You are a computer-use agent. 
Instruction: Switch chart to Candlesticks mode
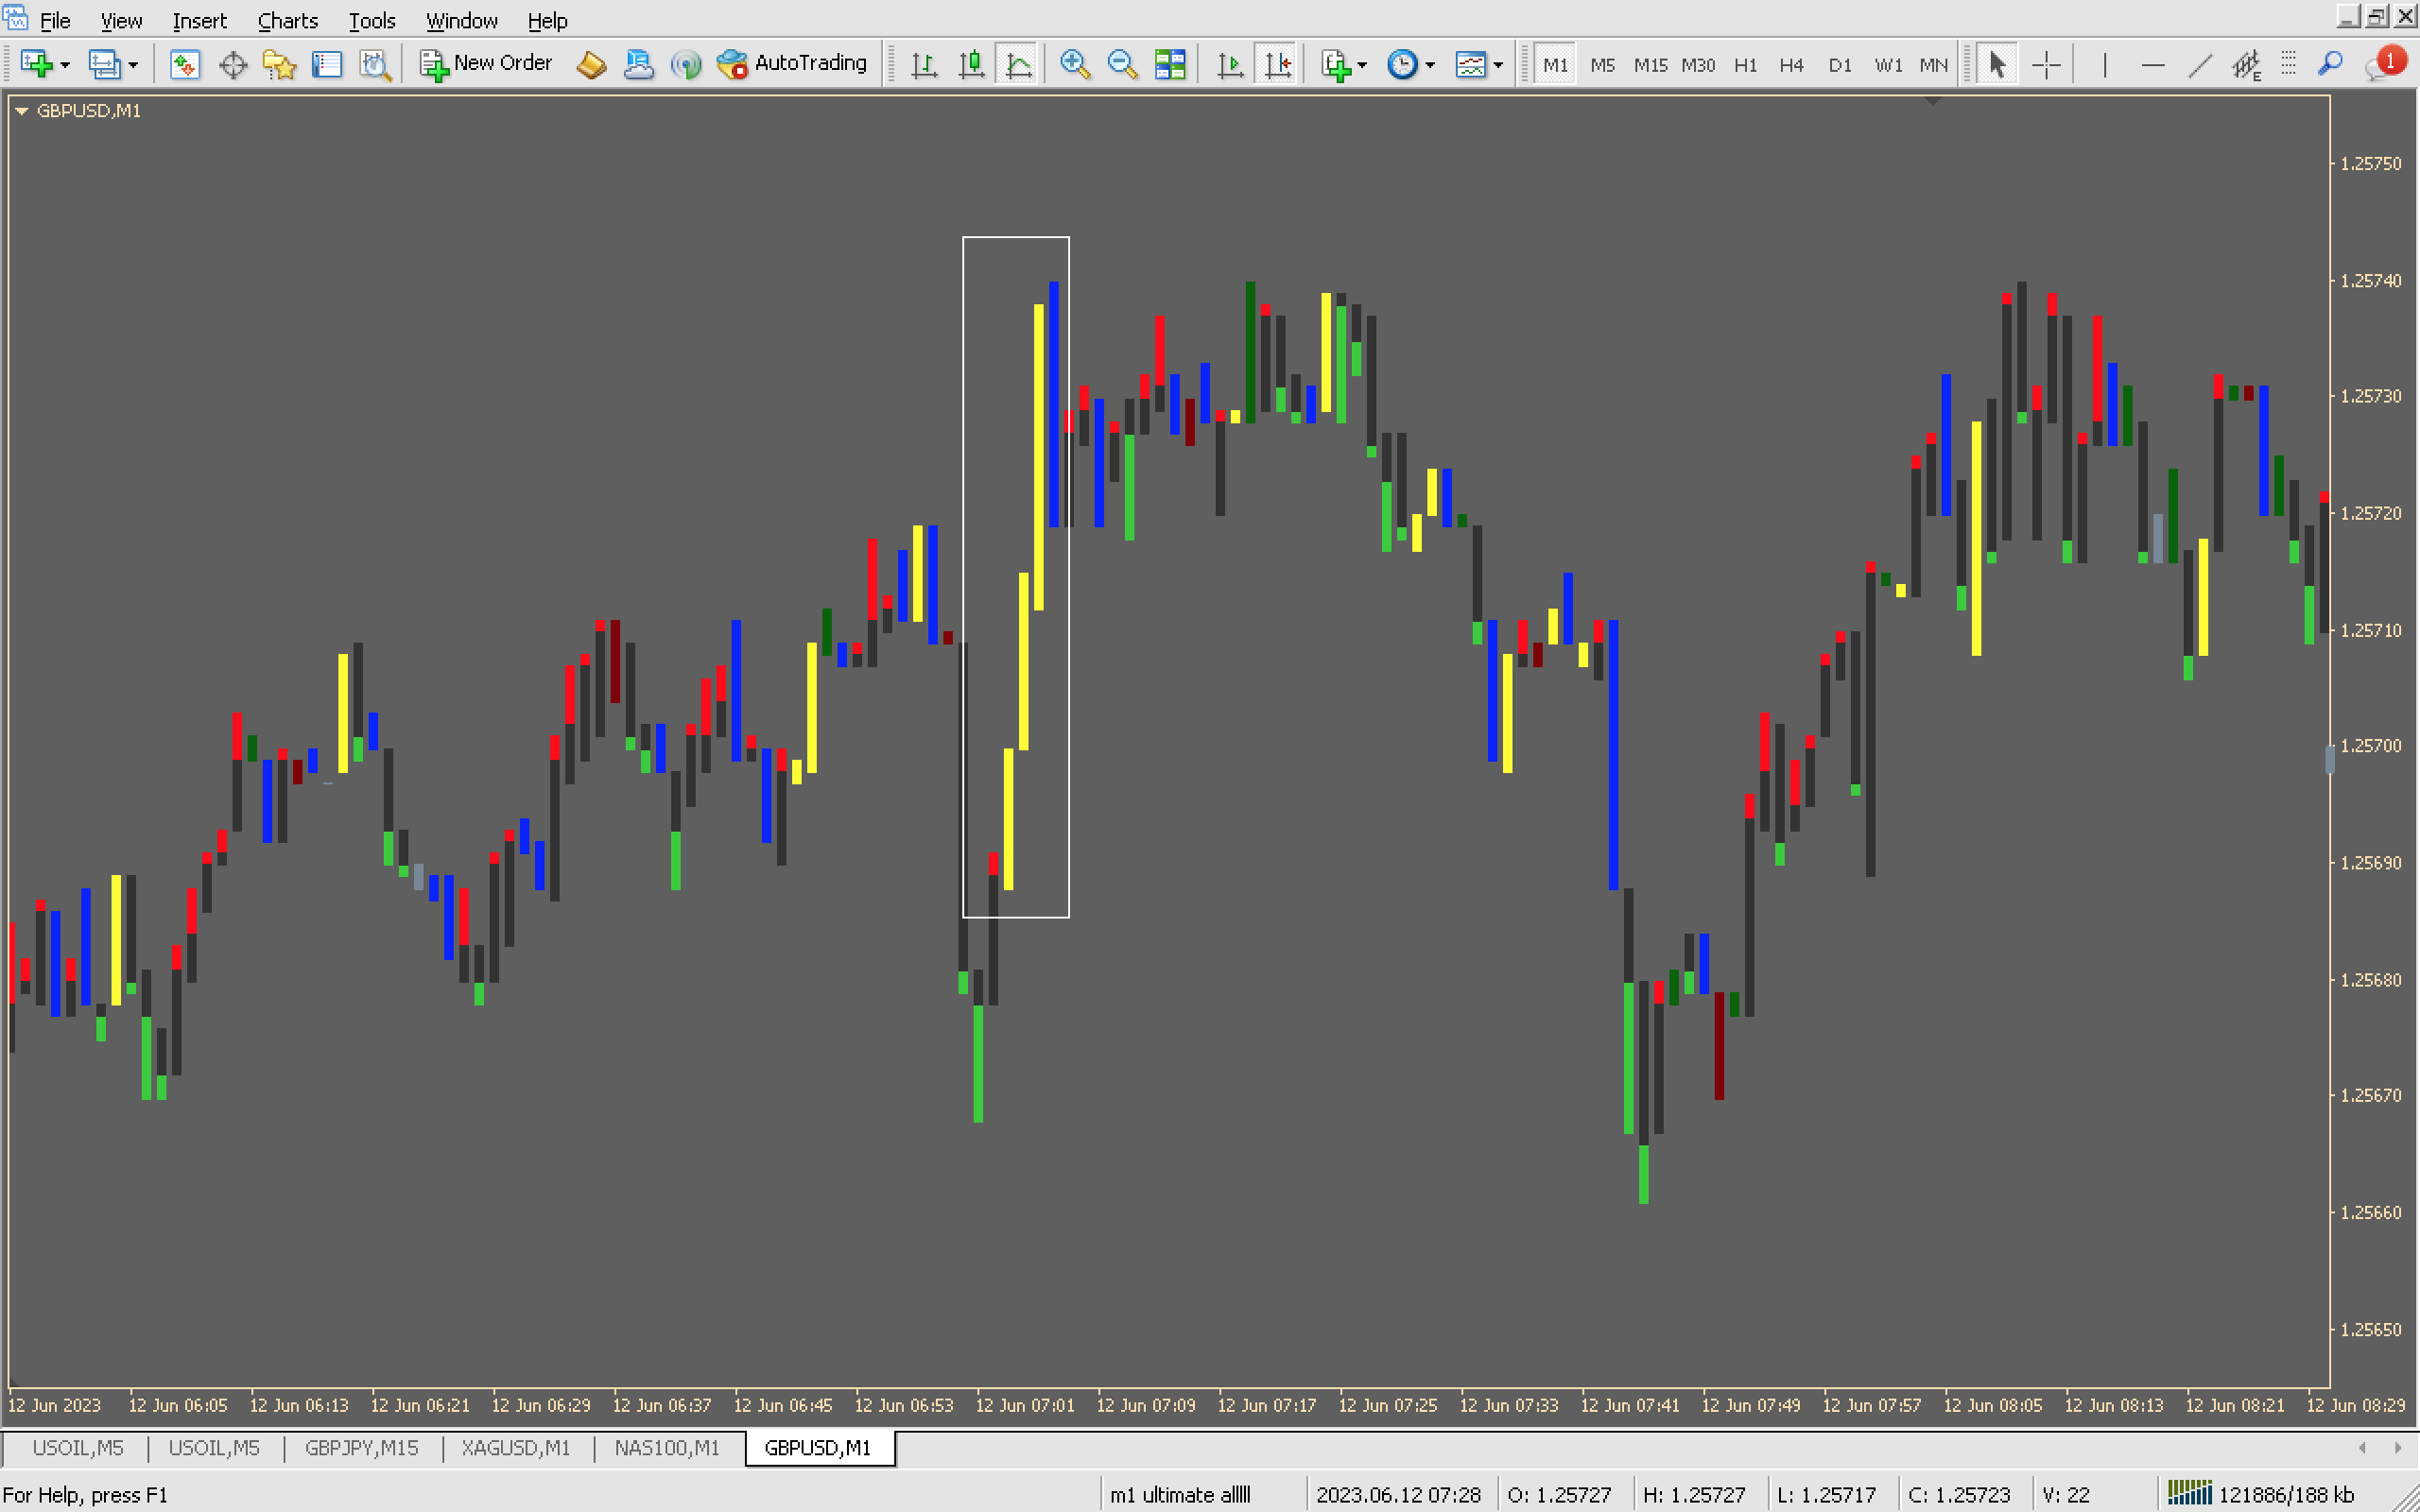[x=971, y=64]
